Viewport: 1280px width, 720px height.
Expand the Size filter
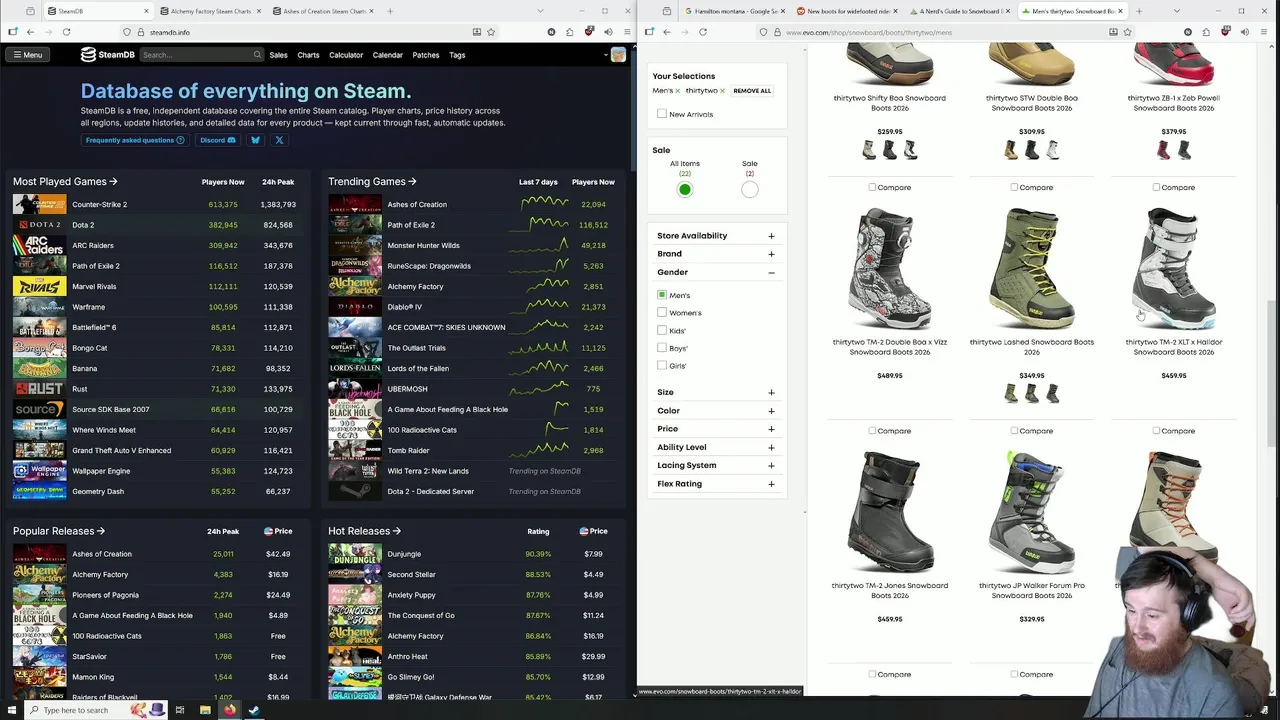(771, 392)
